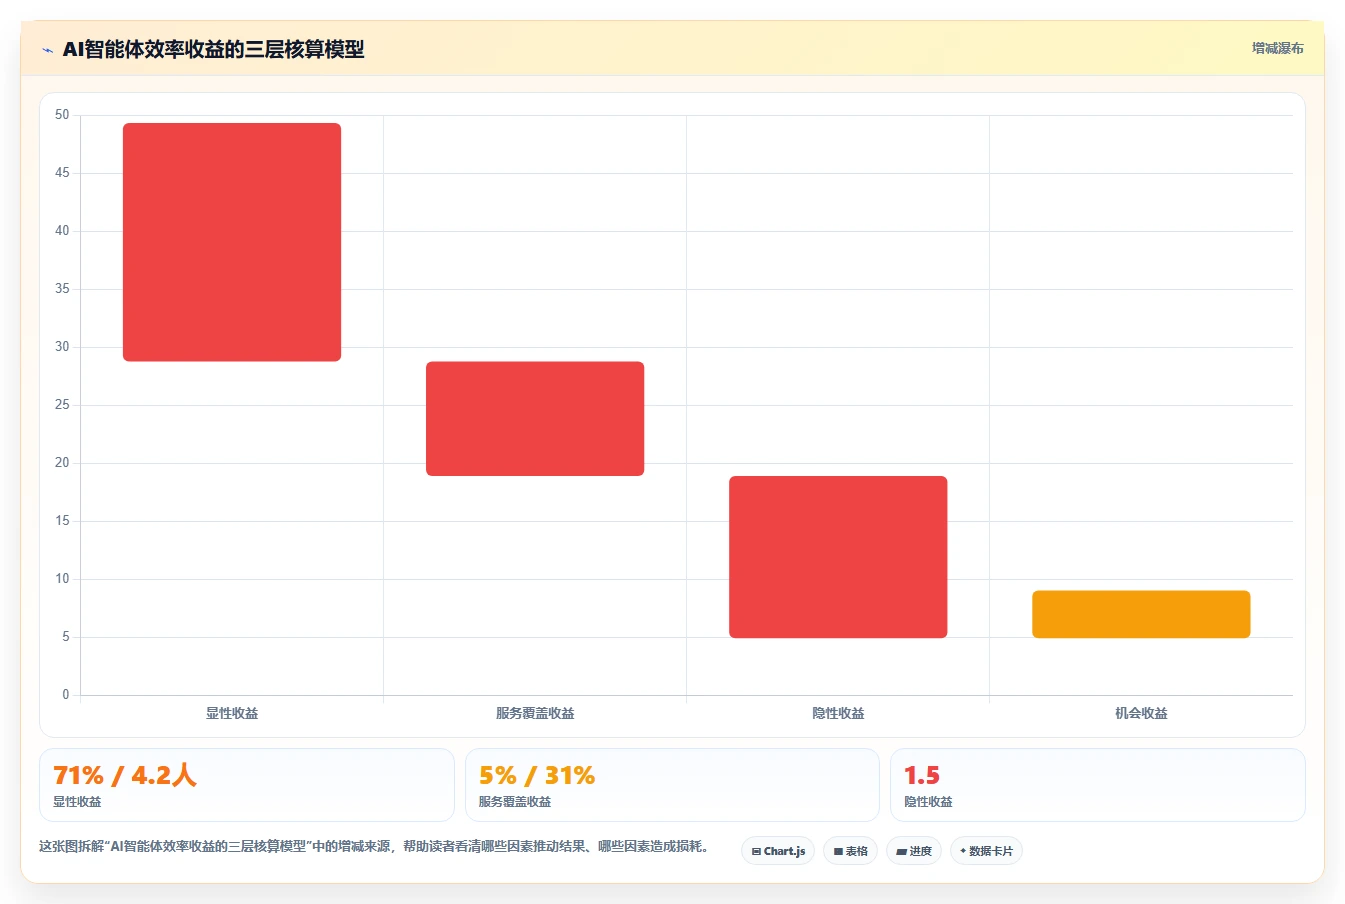
Task: Click the red 服务覆盖收益 waterfall bar
Action: (x=535, y=419)
